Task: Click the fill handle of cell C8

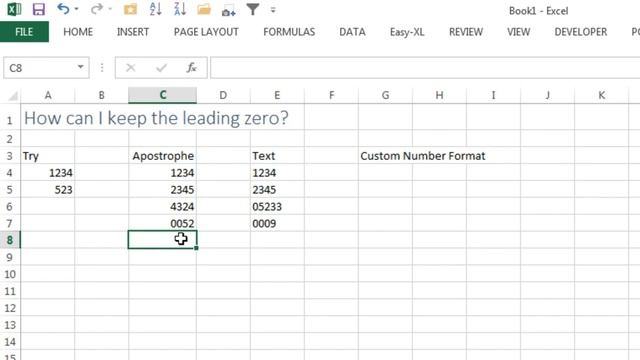Action: (x=196, y=248)
